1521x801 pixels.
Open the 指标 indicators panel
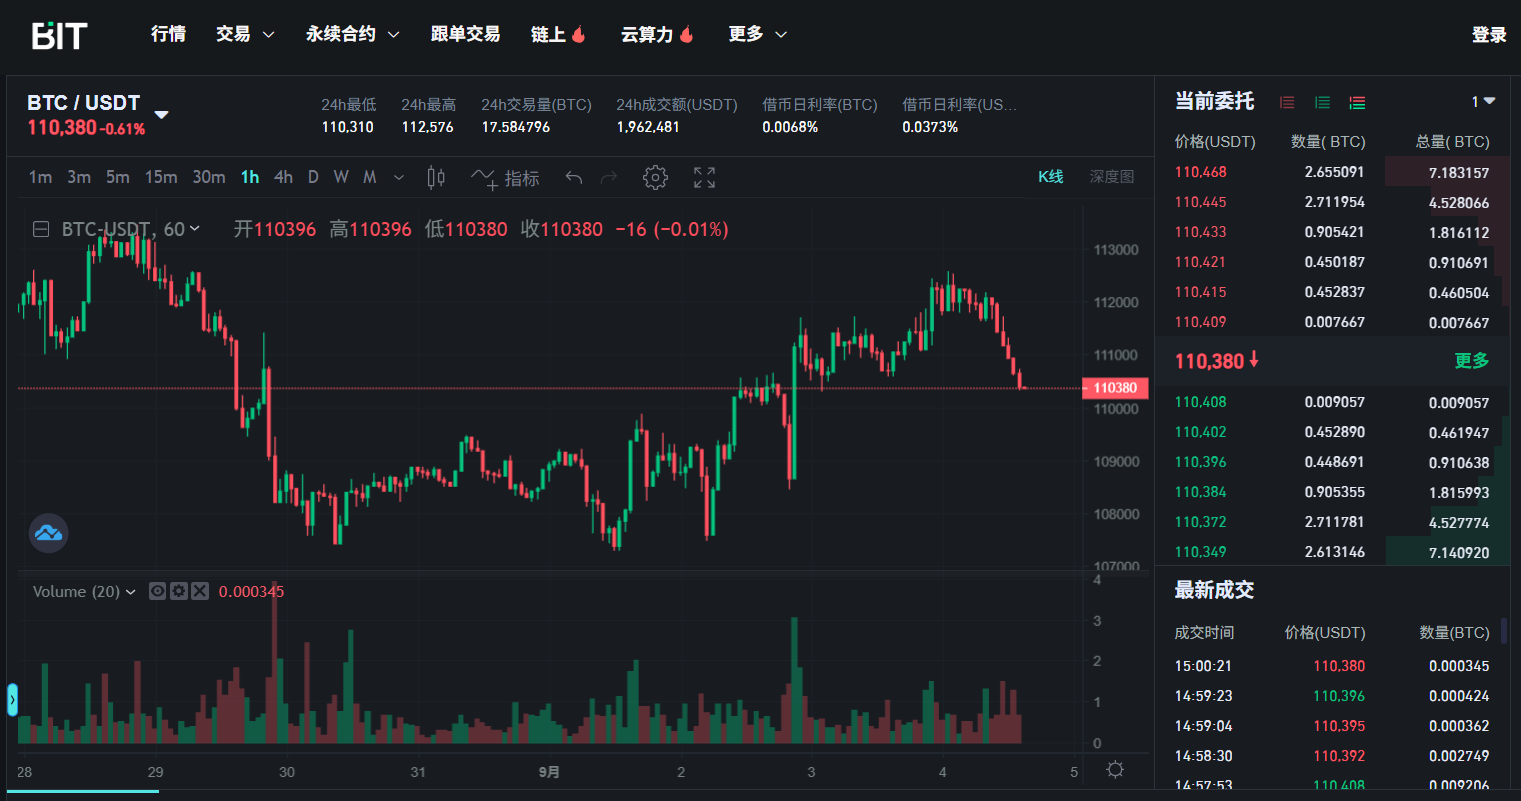[x=506, y=178]
